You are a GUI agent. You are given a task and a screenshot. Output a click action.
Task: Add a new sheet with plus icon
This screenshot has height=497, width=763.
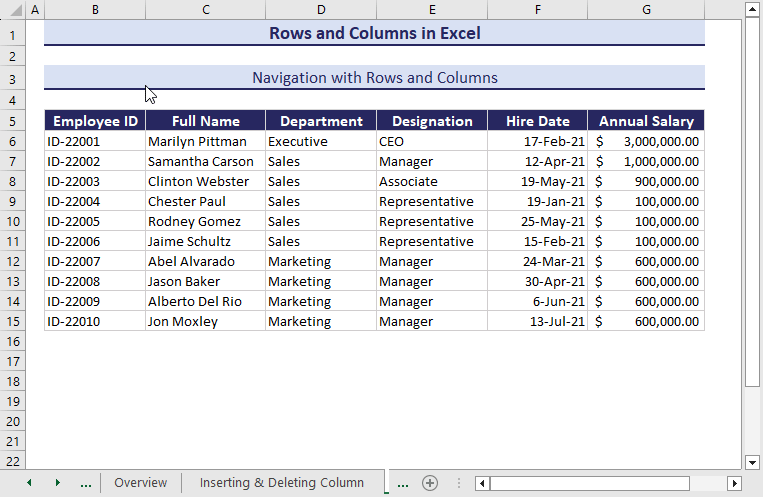[430, 483]
